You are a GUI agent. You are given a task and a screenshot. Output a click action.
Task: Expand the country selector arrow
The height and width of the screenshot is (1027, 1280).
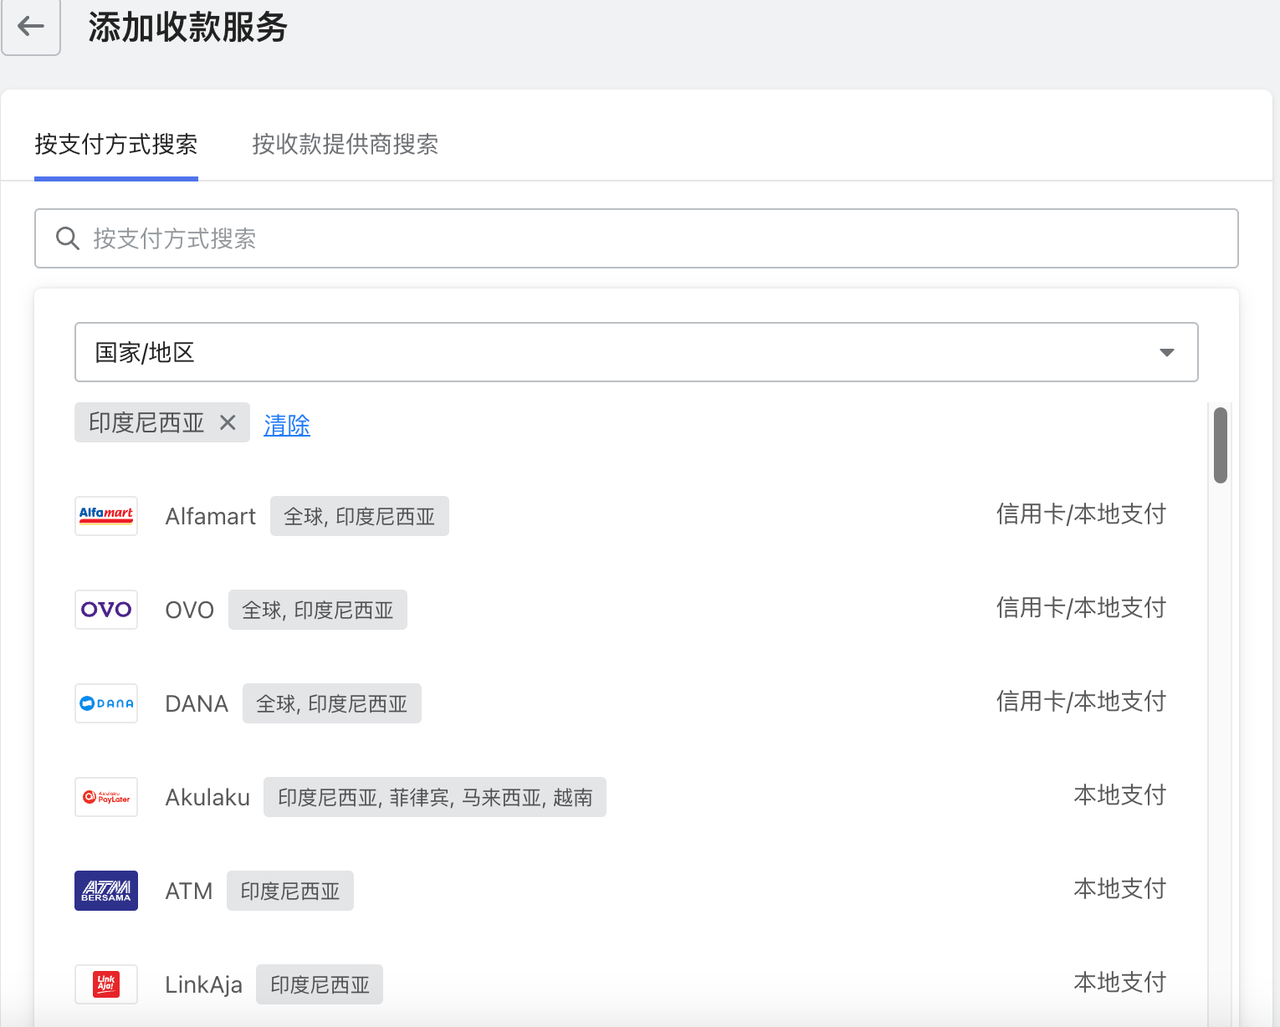(1166, 352)
